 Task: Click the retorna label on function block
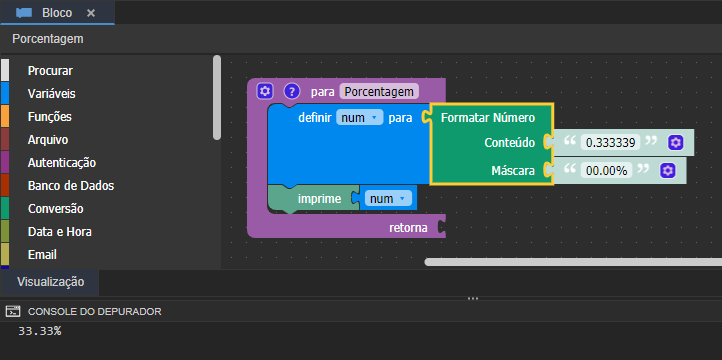(408, 228)
